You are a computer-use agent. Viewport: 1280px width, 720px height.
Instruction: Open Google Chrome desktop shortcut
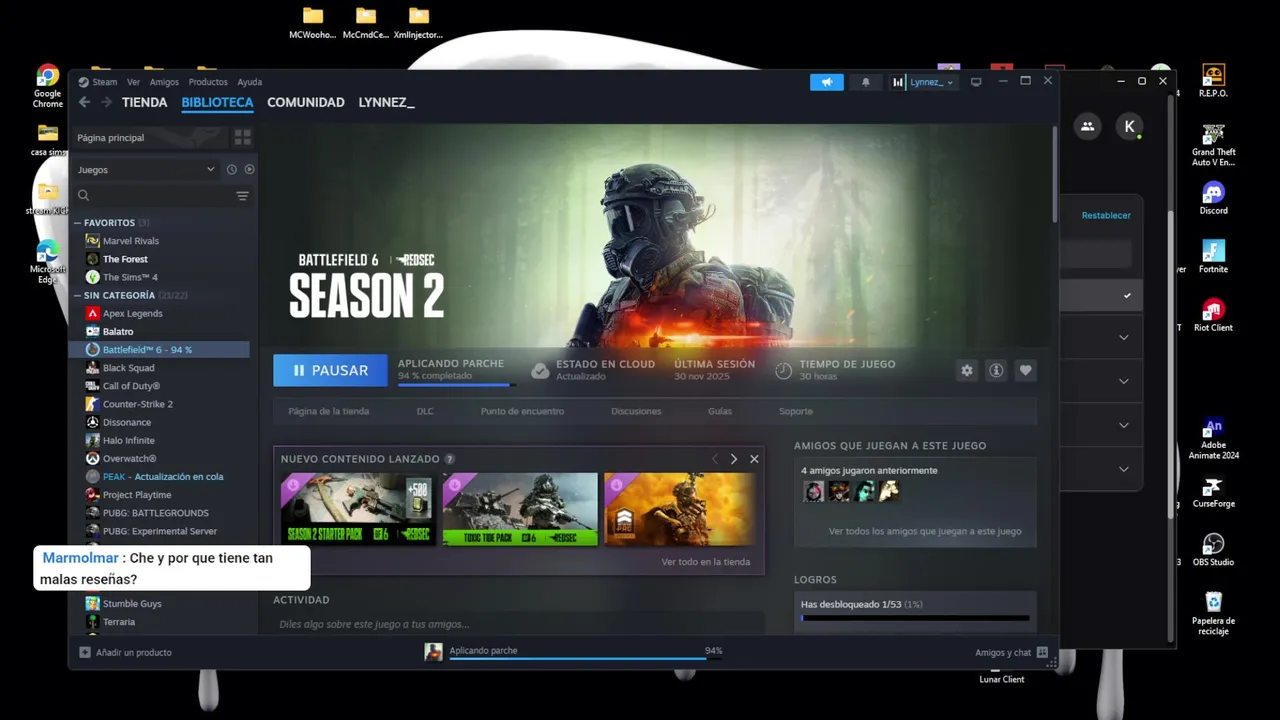47,86
